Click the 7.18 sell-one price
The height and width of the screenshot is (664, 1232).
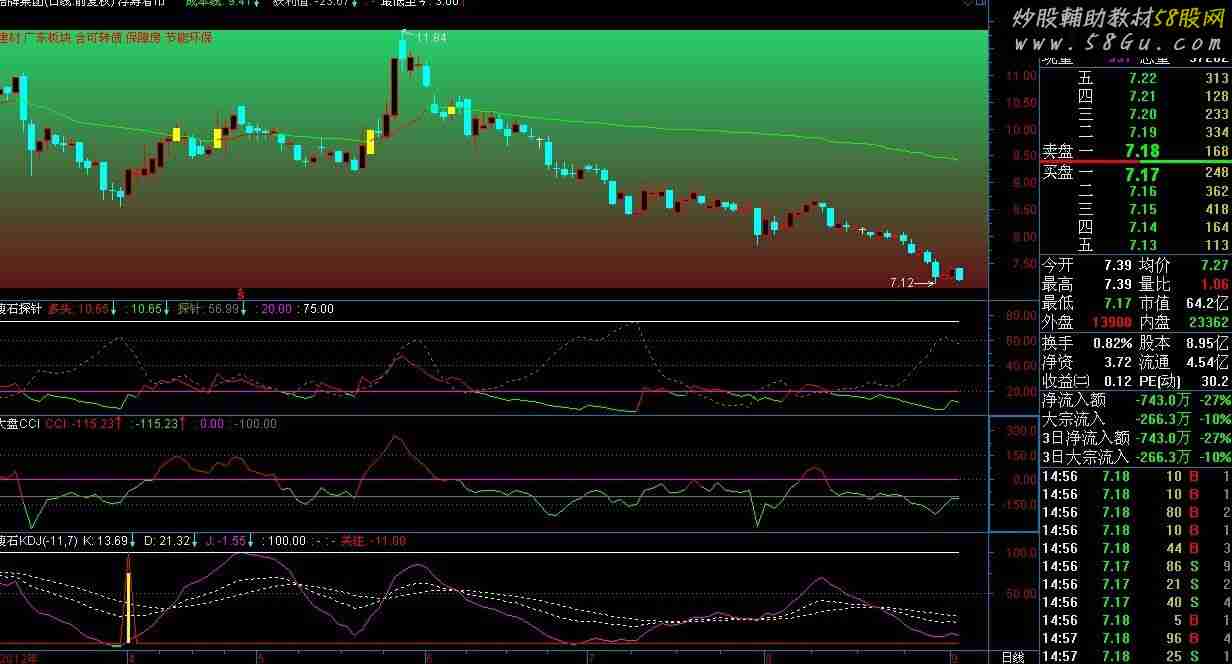(1140, 151)
